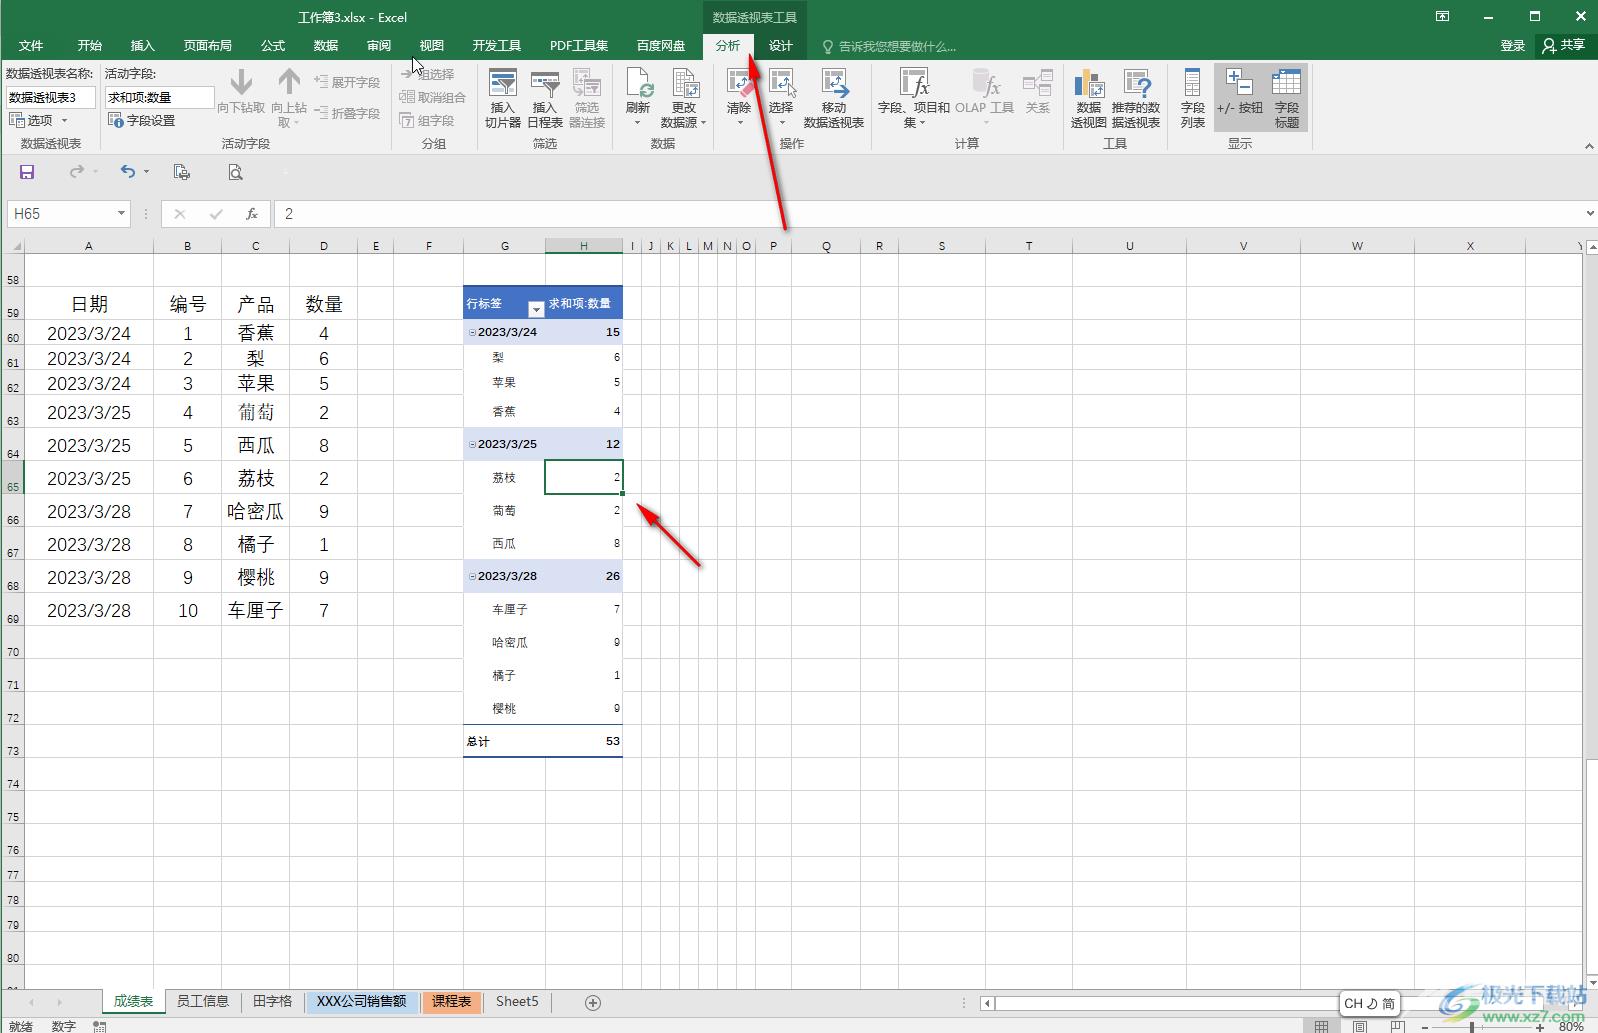
Task: Click the PivotTable Name input field
Action: [x=51, y=97]
